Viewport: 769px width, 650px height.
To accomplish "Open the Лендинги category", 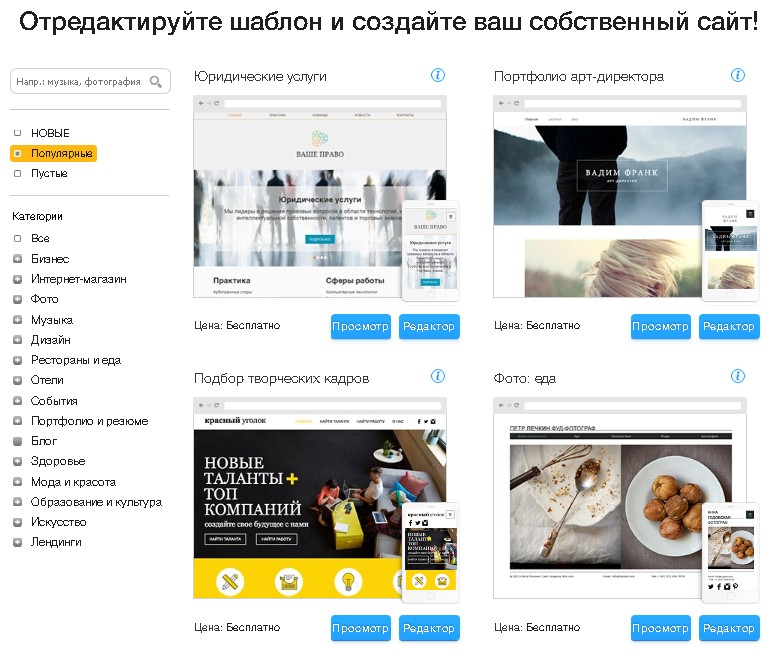I will point(56,542).
